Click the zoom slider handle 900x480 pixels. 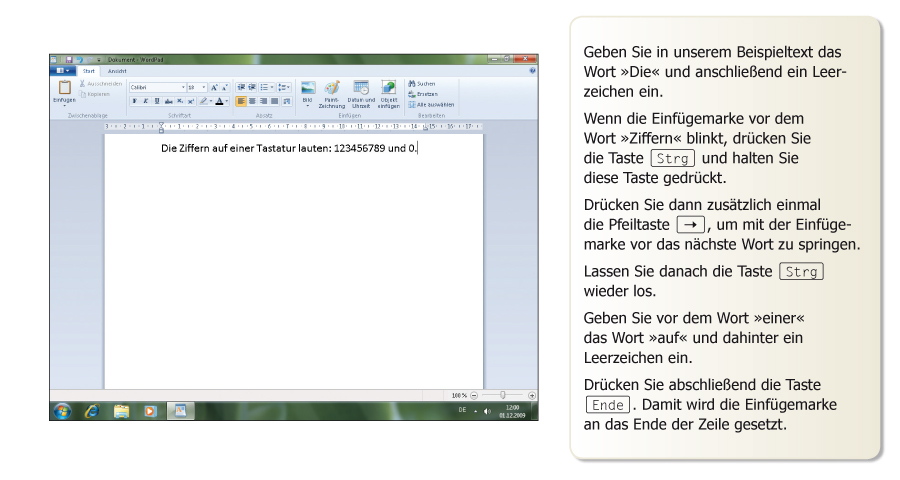tap(501, 396)
